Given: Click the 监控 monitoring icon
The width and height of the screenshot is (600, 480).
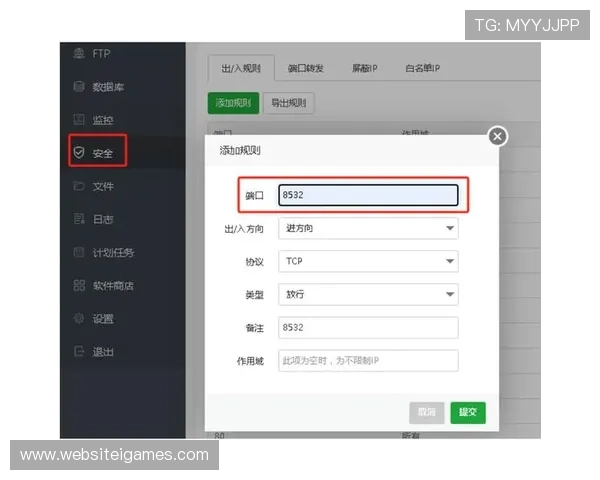Looking at the screenshot, I should pyautogui.click(x=78, y=120).
